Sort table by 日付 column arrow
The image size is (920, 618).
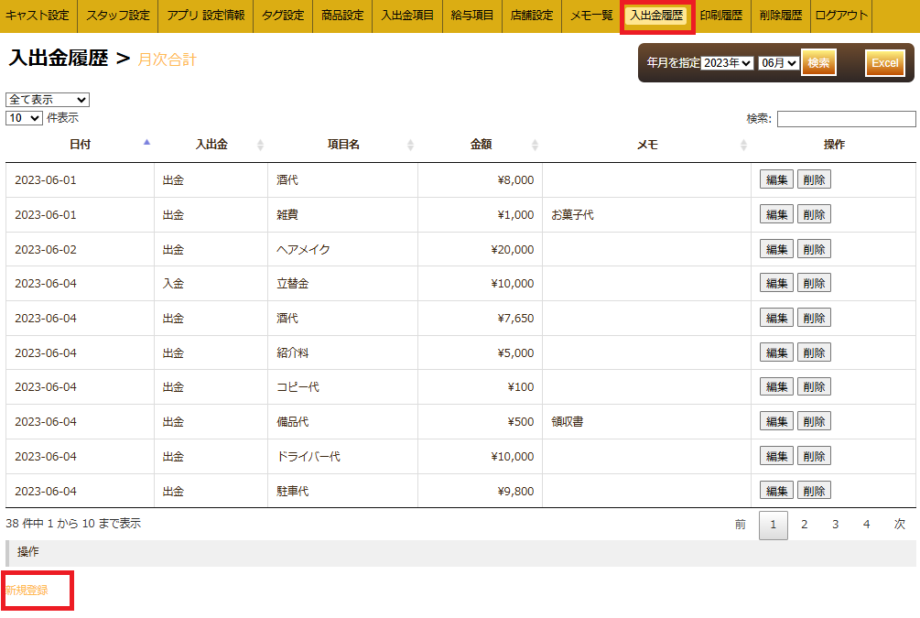coord(147,144)
